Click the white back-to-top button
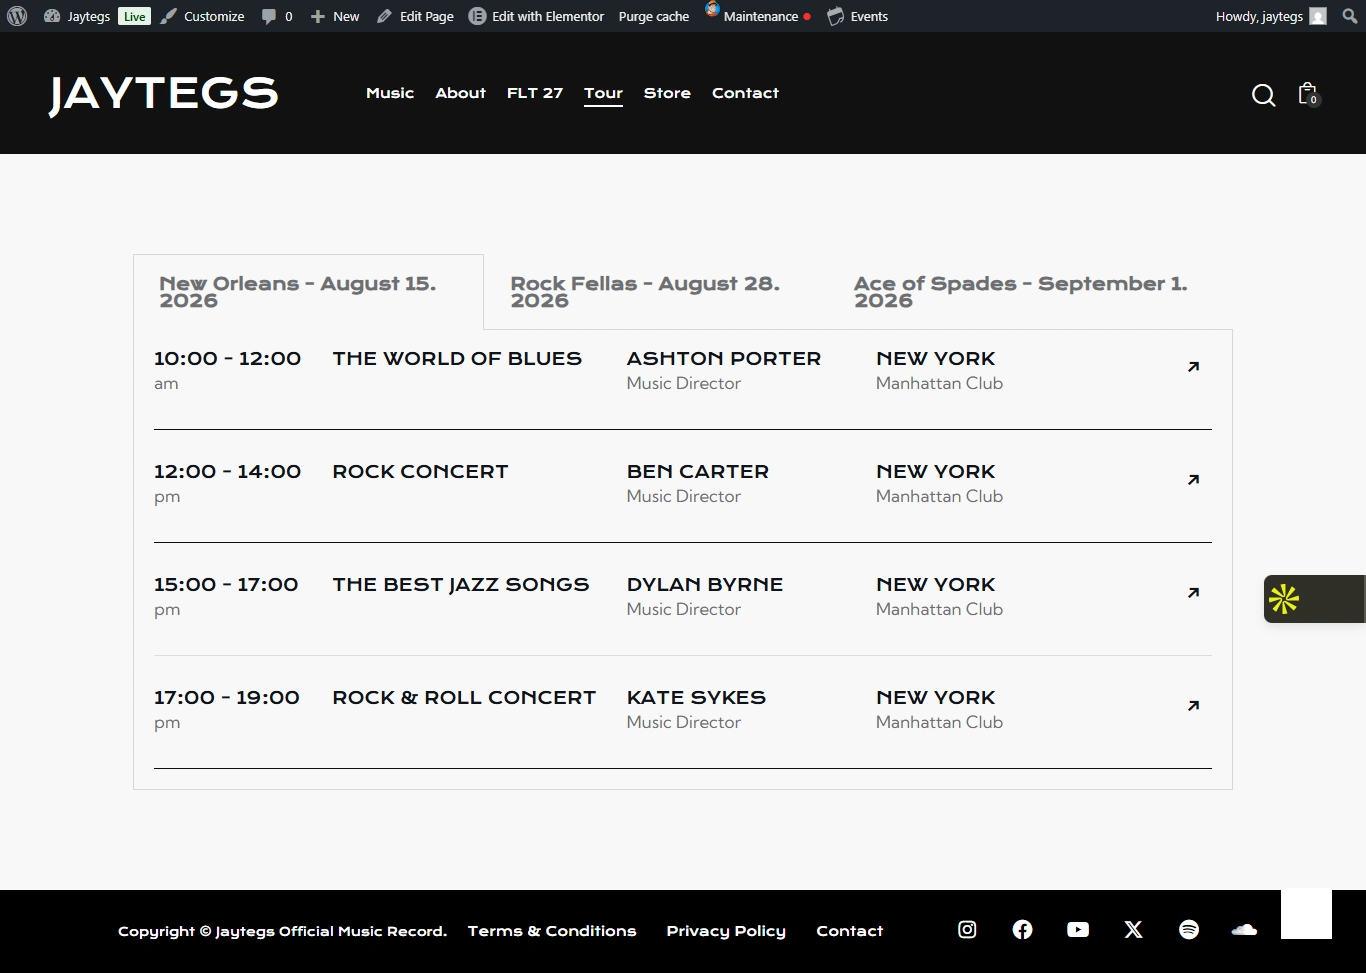The image size is (1366, 973). coord(1306,914)
